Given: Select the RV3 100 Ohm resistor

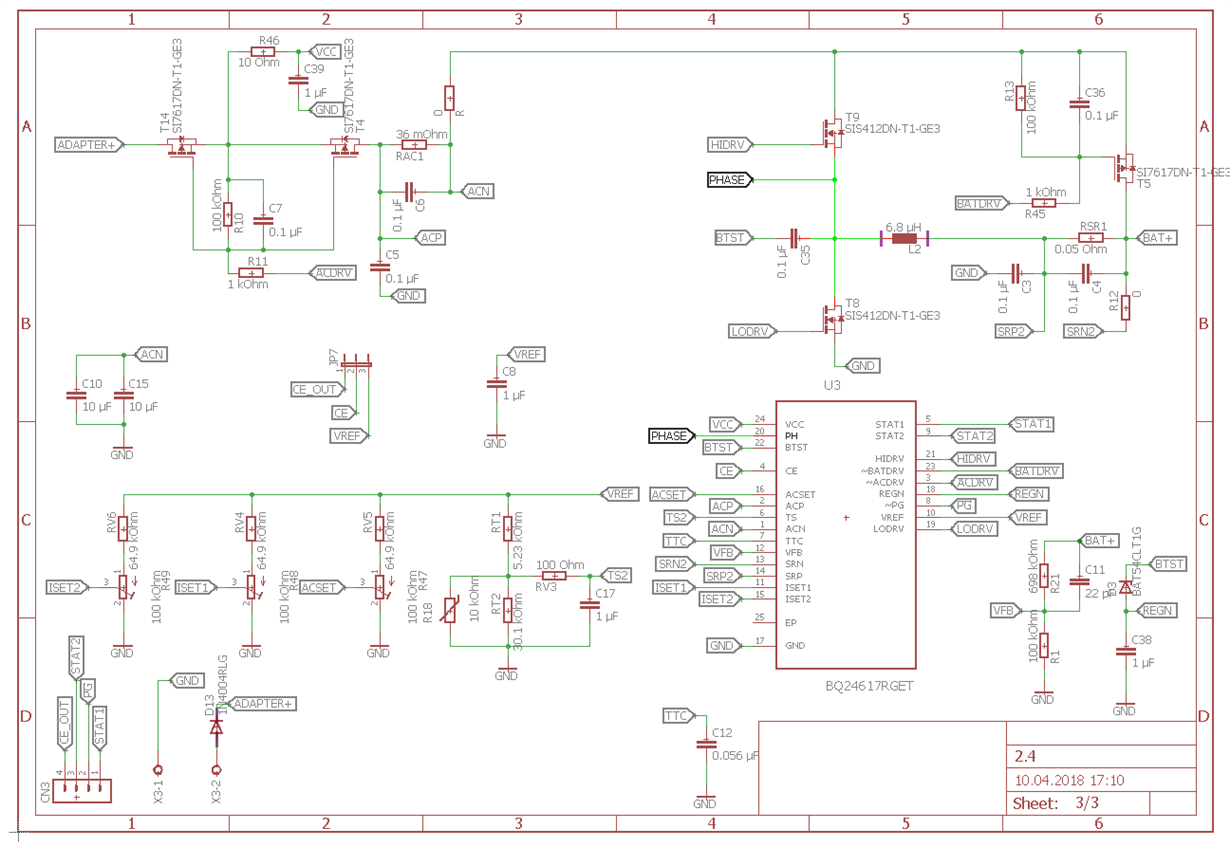Looking at the screenshot, I should (x=553, y=576).
